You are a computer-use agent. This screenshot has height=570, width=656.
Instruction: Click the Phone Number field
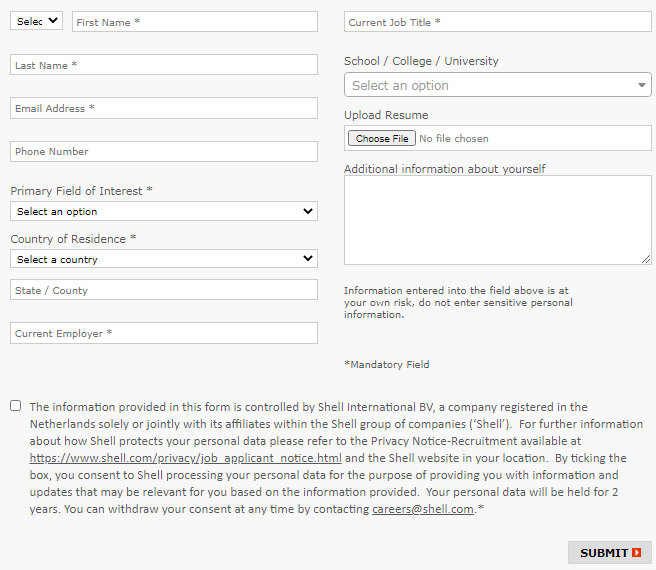(164, 151)
